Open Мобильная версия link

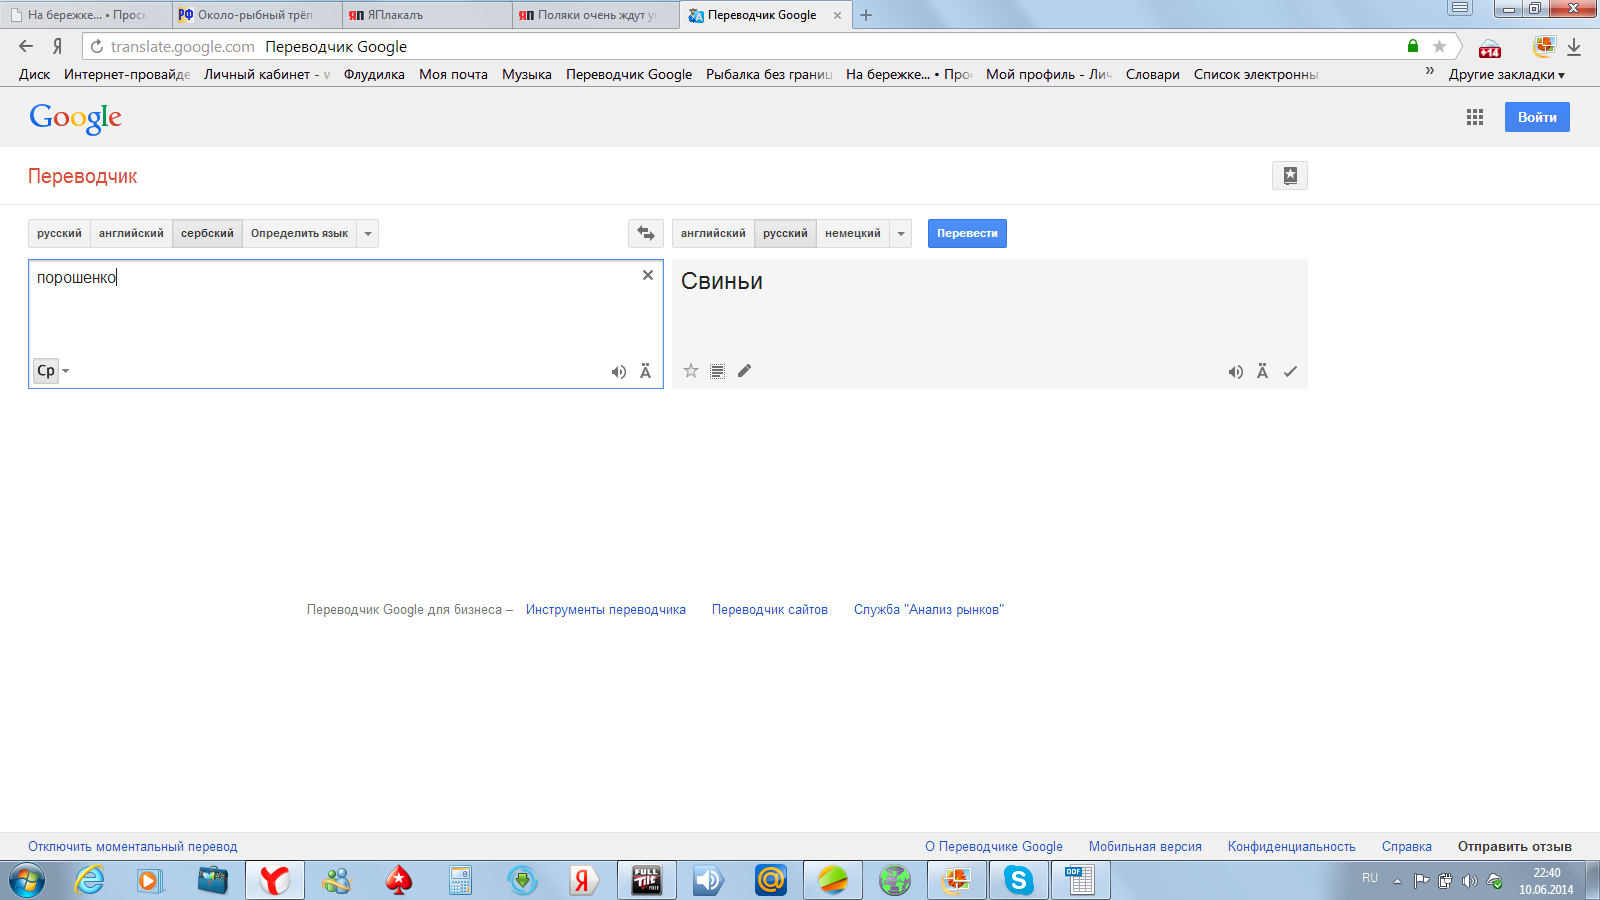[1145, 847]
